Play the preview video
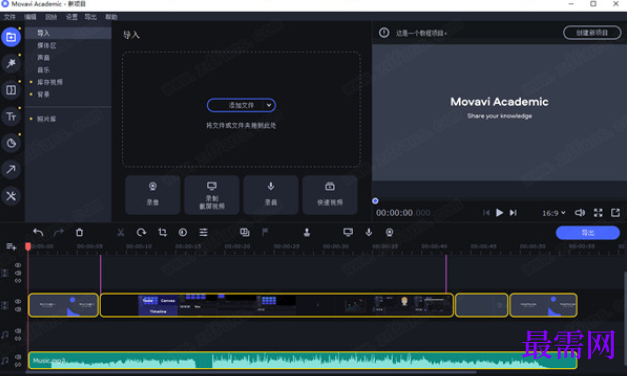 [x=500, y=213]
